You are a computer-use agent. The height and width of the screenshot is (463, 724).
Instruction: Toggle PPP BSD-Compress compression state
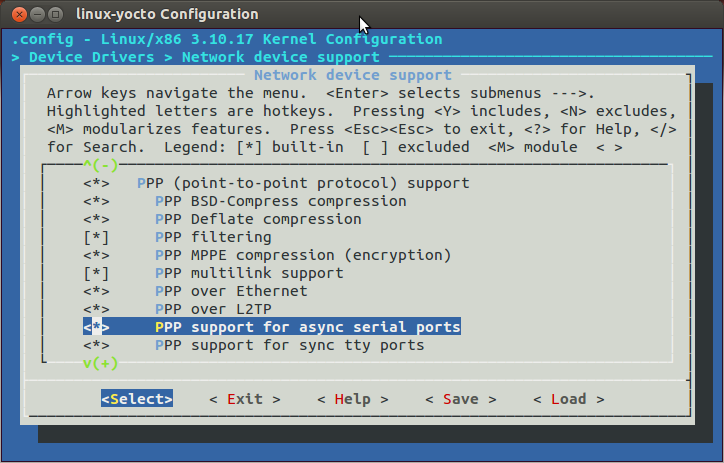click(97, 201)
